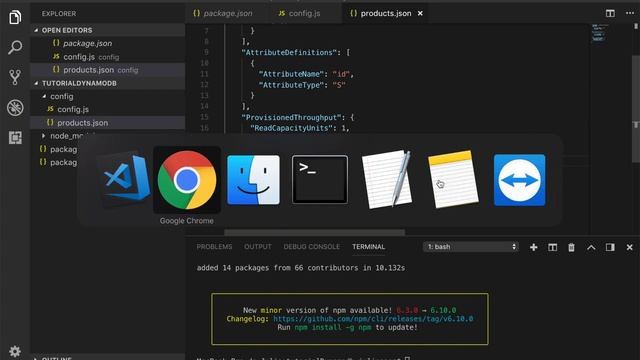The width and height of the screenshot is (640, 360).
Task: Select products.json in the config folder
Action: (108, 122)
